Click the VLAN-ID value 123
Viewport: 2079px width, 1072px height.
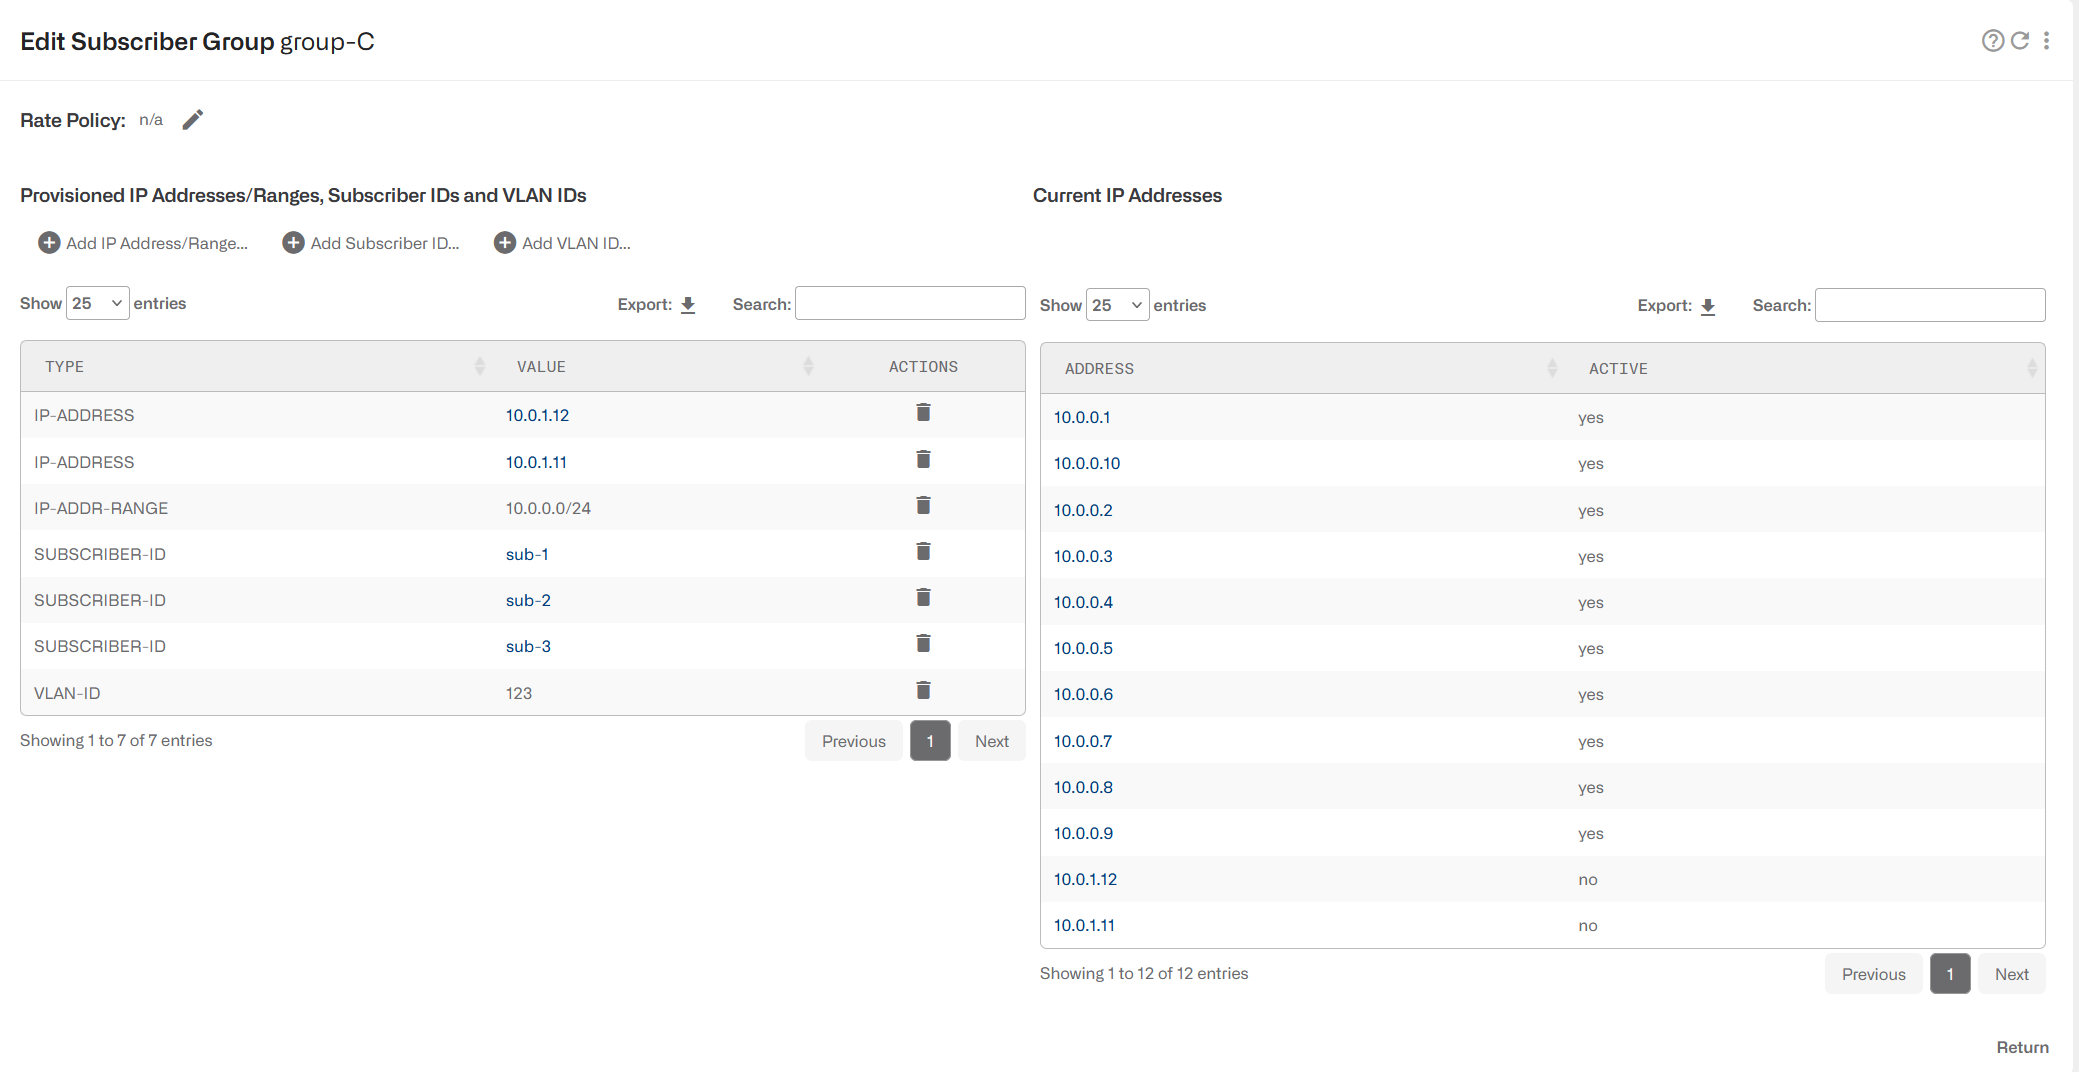click(519, 693)
